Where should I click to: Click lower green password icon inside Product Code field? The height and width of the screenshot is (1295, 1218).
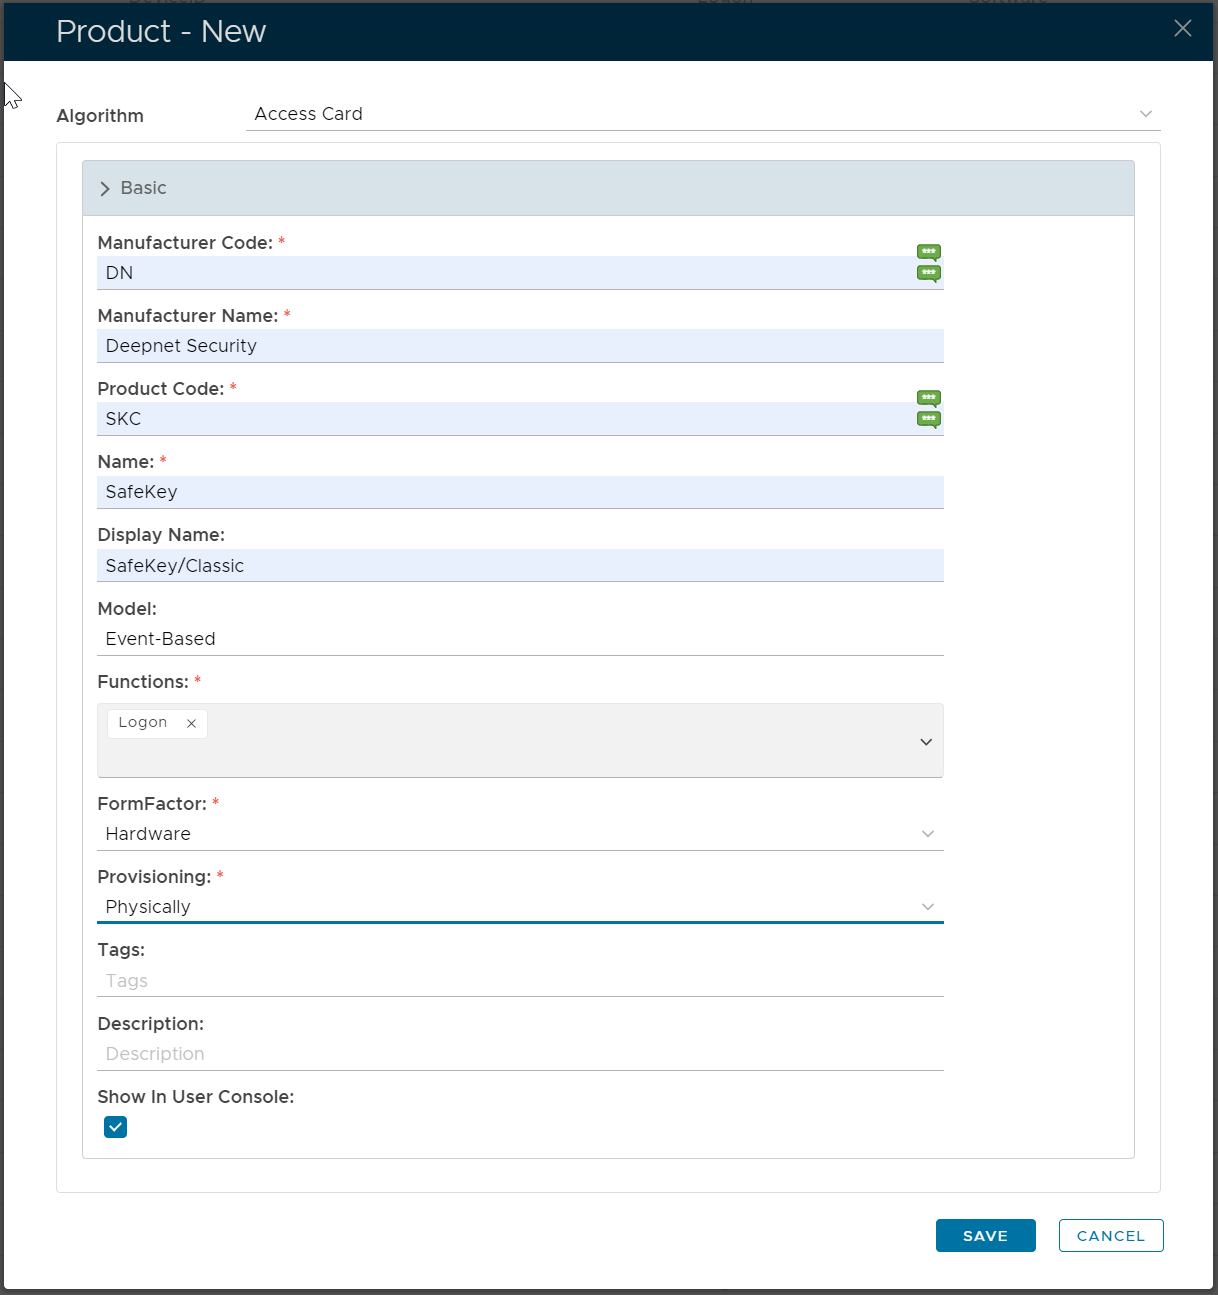pyautogui.click(x=928, y=419)
